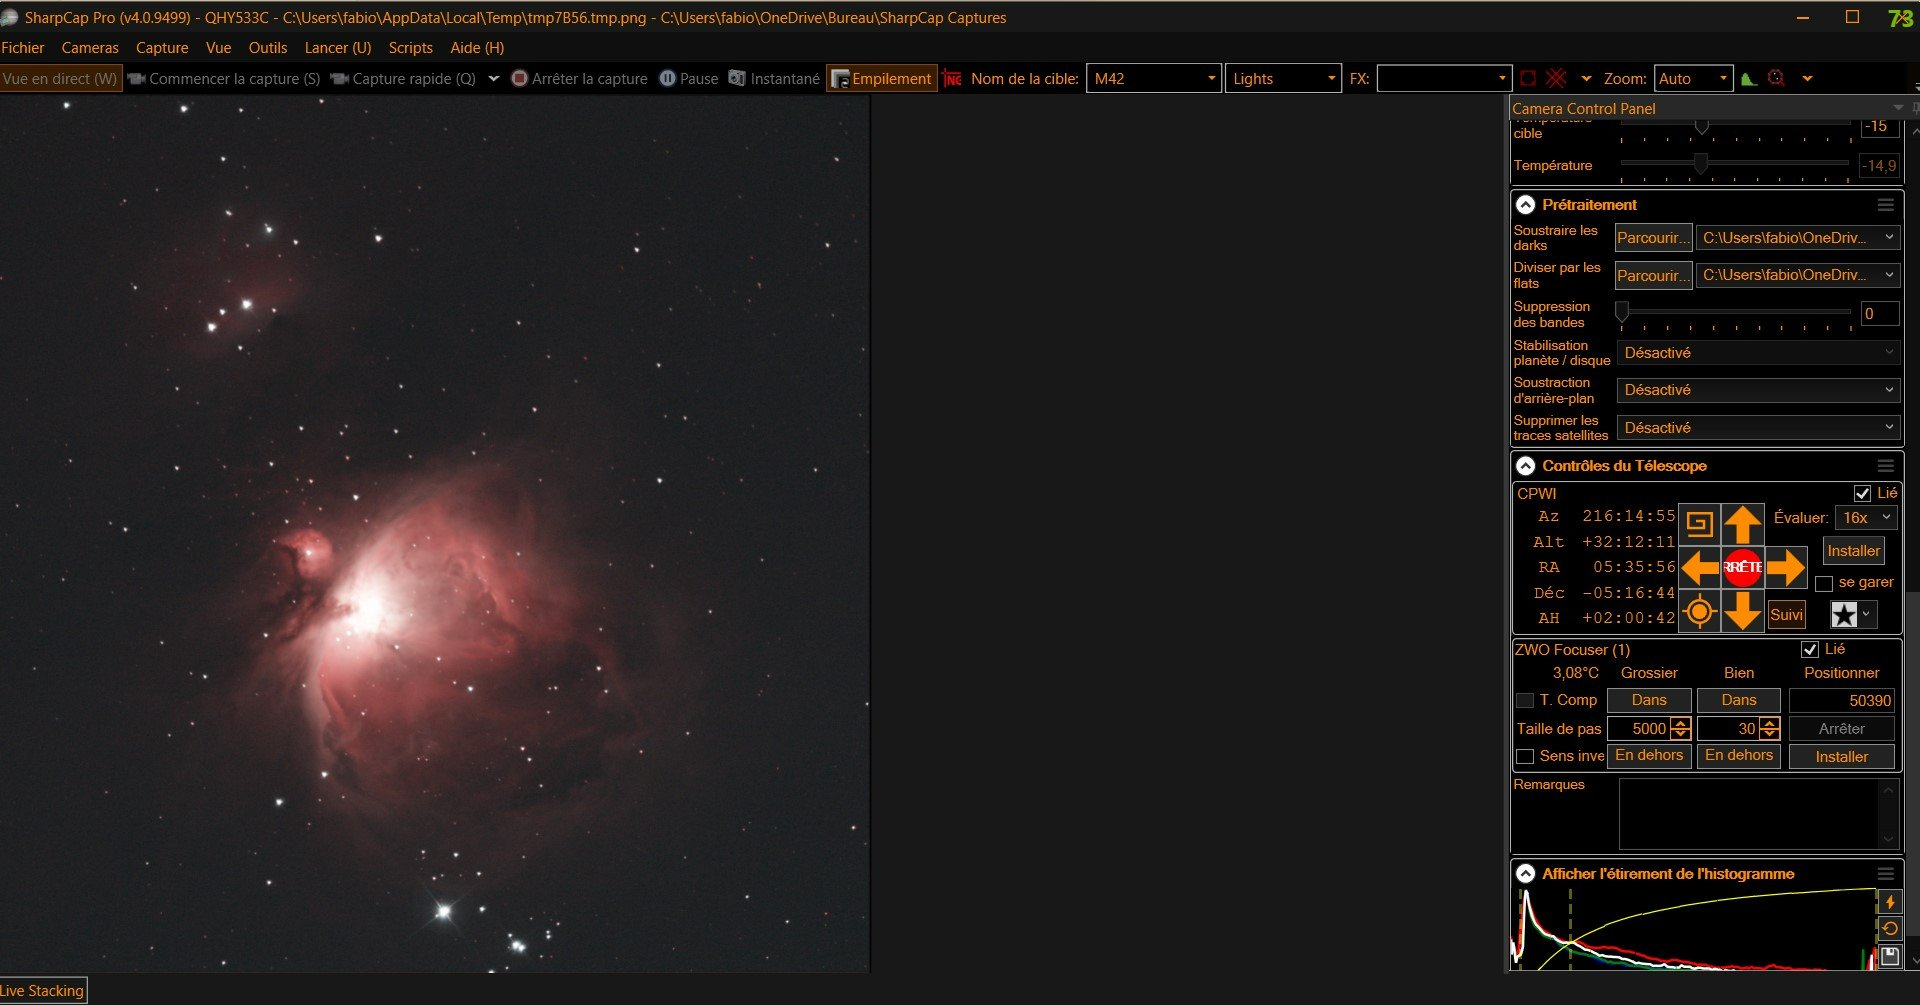Click the red reticle overlay icon
Viewport: 1920px width, 1005px height.
pos(1556,78)
